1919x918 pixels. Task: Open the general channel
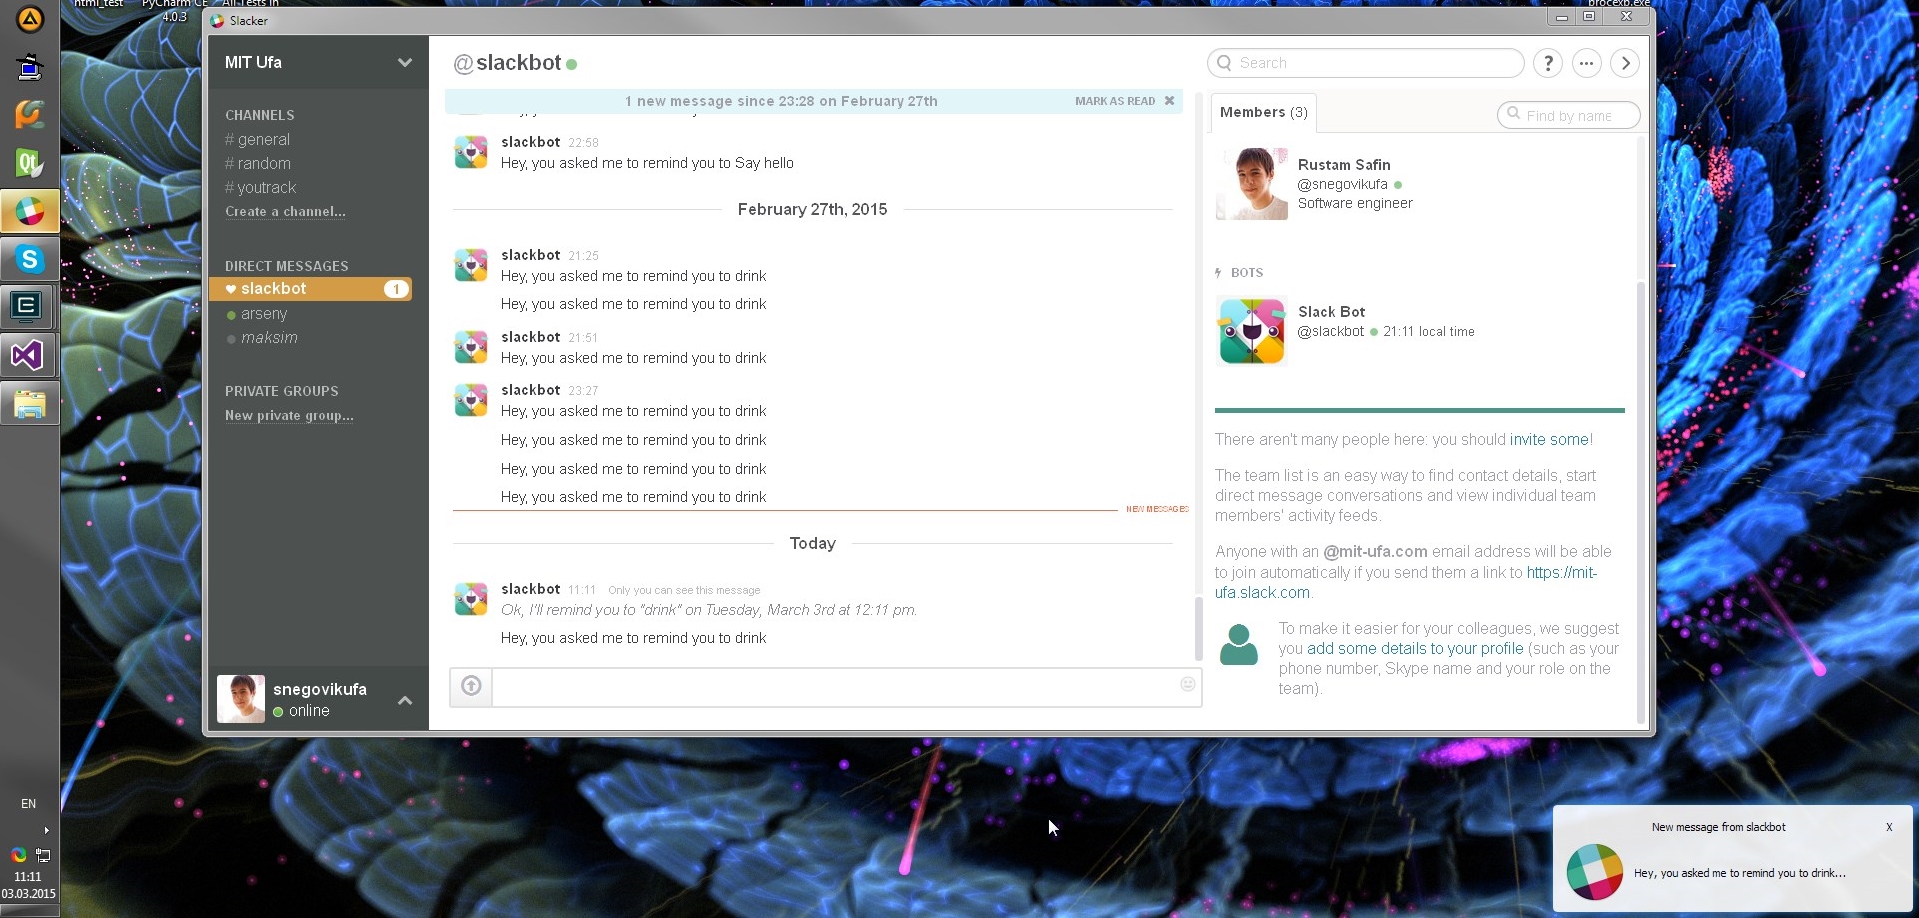click(x=258, y=140)
